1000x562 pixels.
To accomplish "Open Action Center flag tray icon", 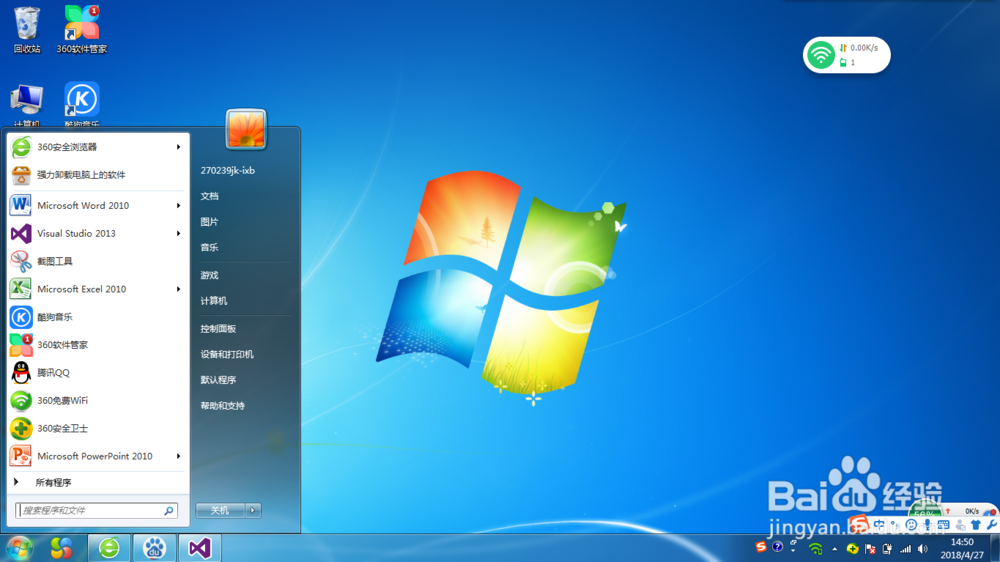I will tap(870, 549).
